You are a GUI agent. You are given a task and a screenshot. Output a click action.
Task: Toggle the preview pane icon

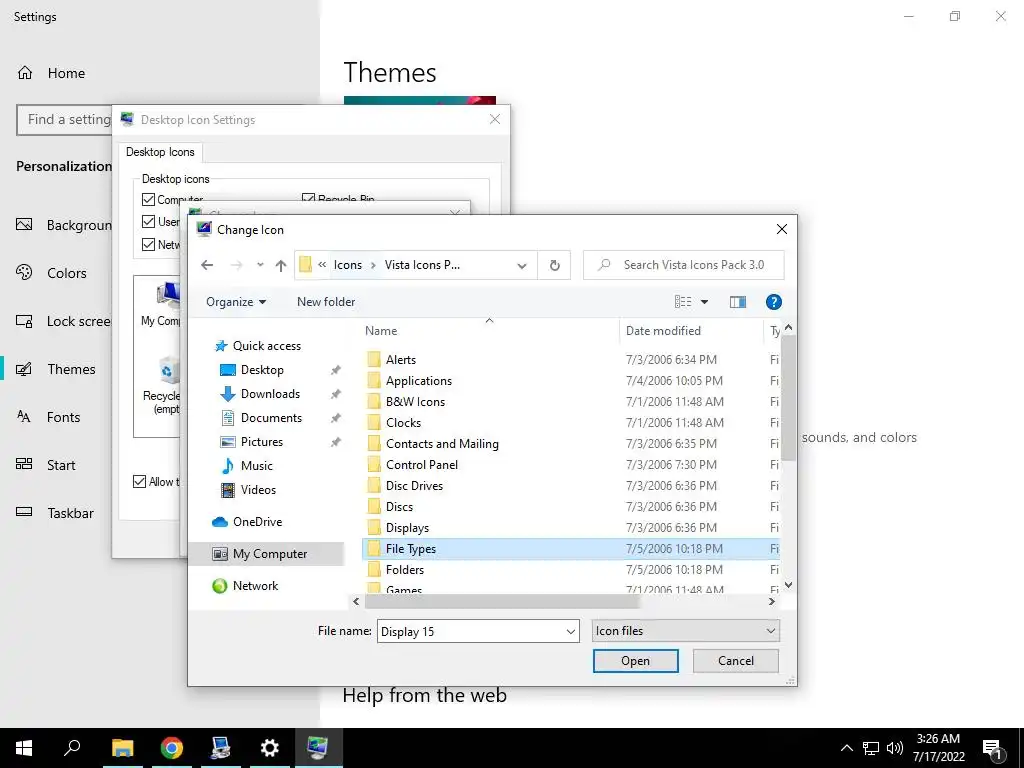pyautogui.click(x=738, y=302)
